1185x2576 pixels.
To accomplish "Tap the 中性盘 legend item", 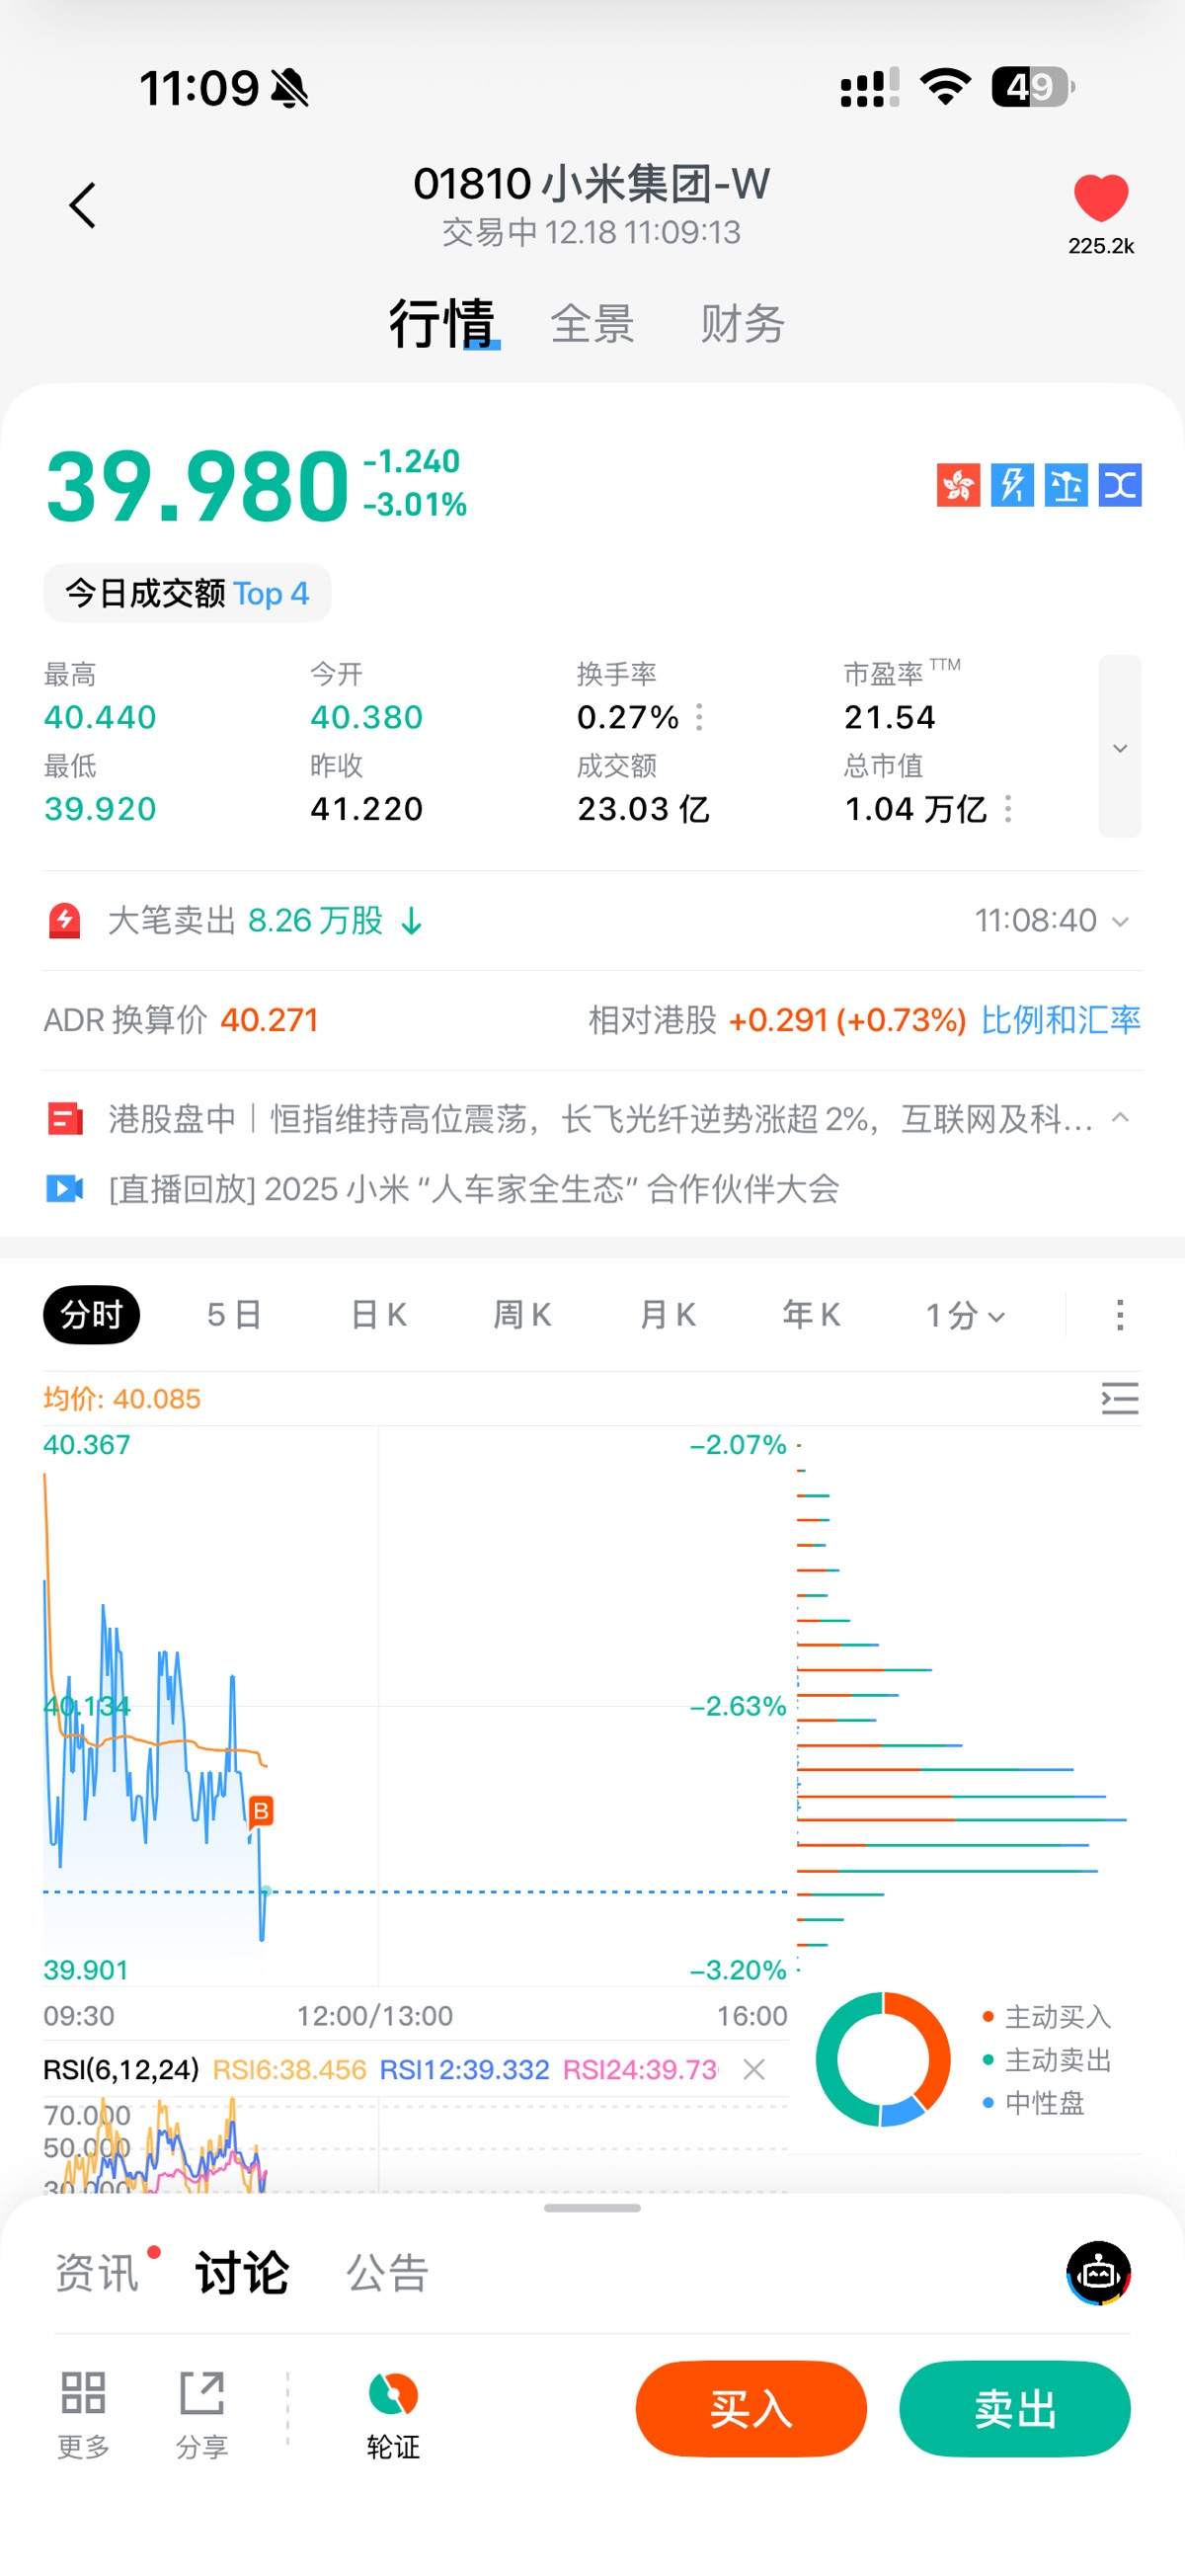I will click(x=1034, y=2103).
